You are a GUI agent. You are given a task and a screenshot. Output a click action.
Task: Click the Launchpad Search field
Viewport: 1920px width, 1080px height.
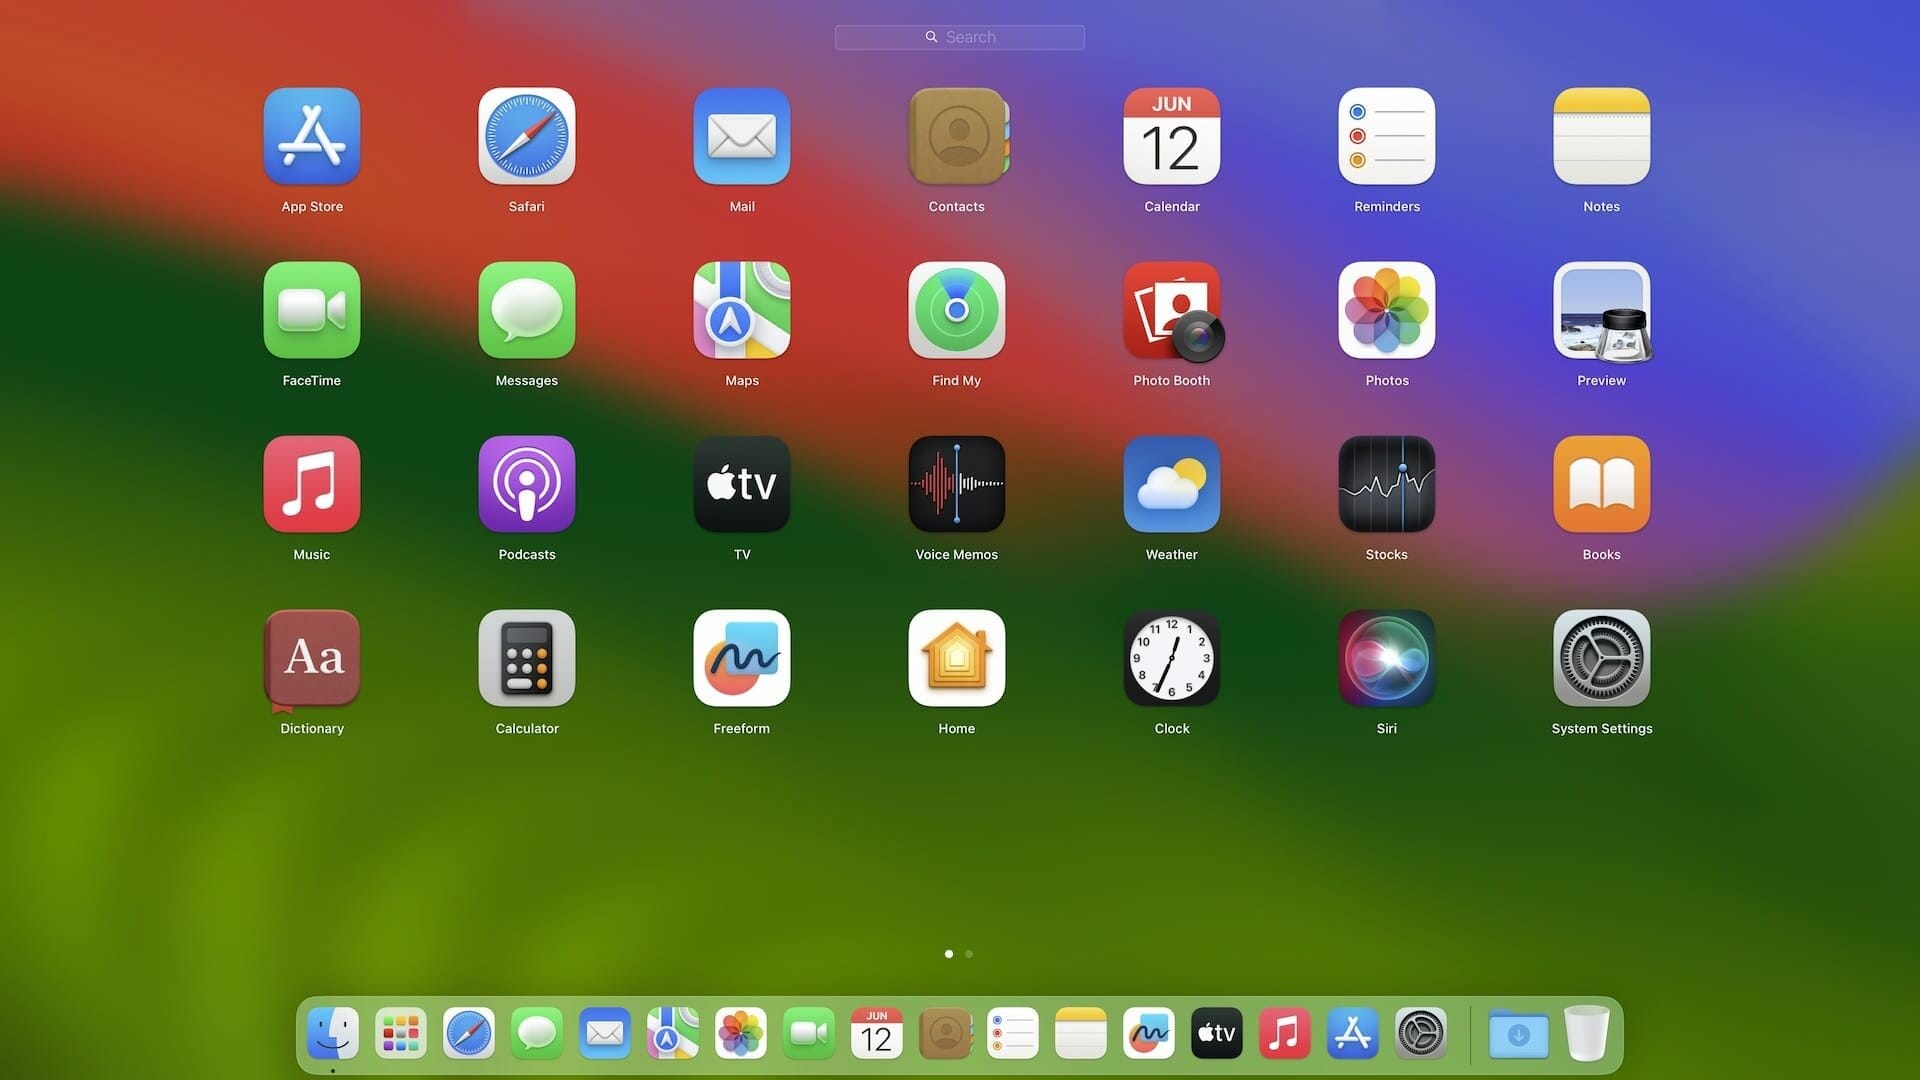pos(960,37)
